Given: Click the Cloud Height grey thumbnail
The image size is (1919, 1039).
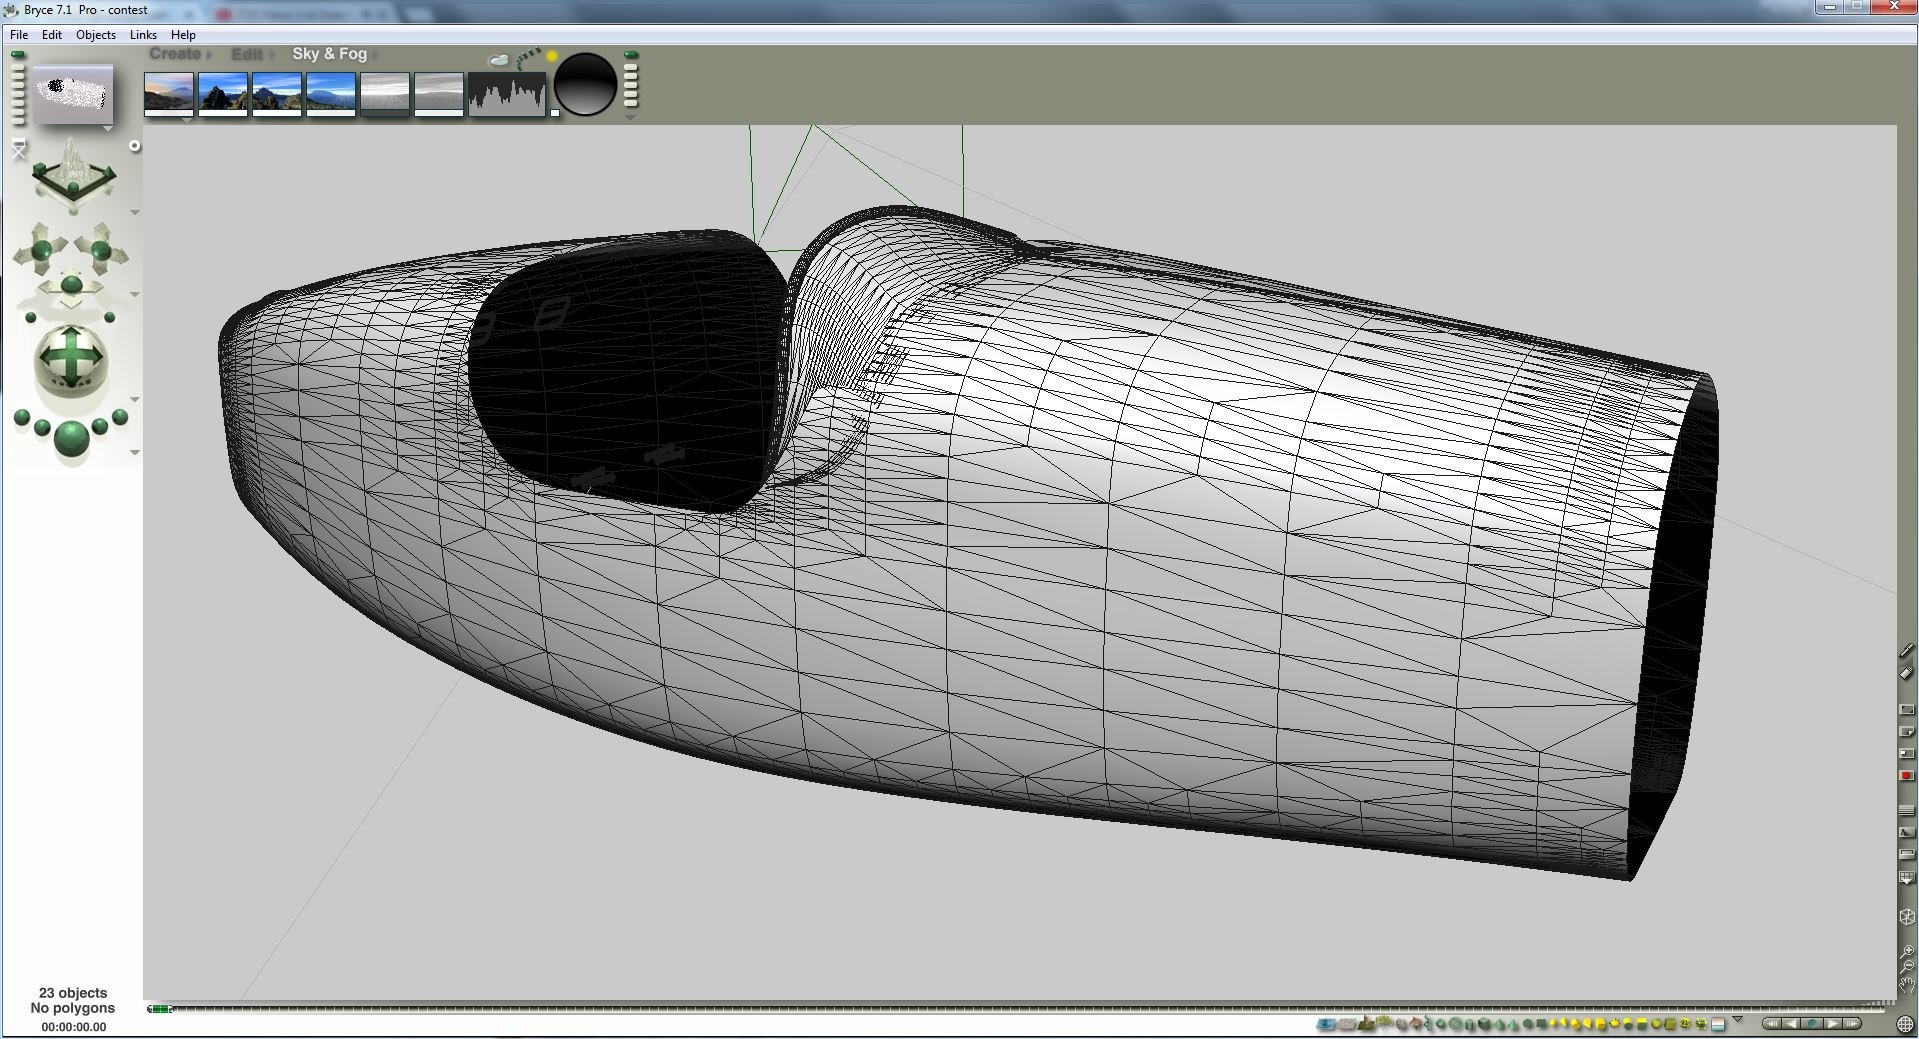Looking at the screenshot, I should pyautogui.click(x=385, y=94).
